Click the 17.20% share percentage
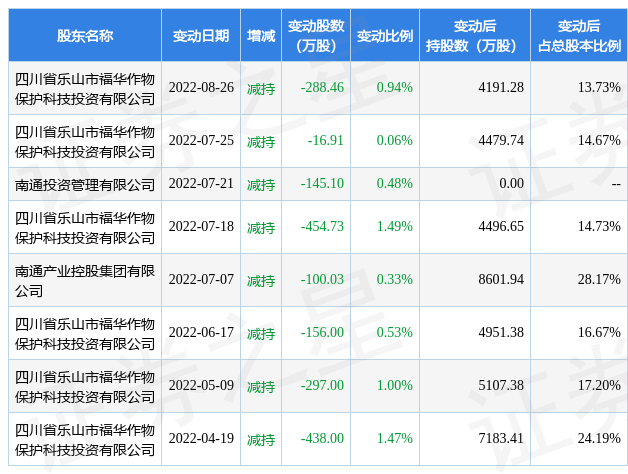 [599, 385]
